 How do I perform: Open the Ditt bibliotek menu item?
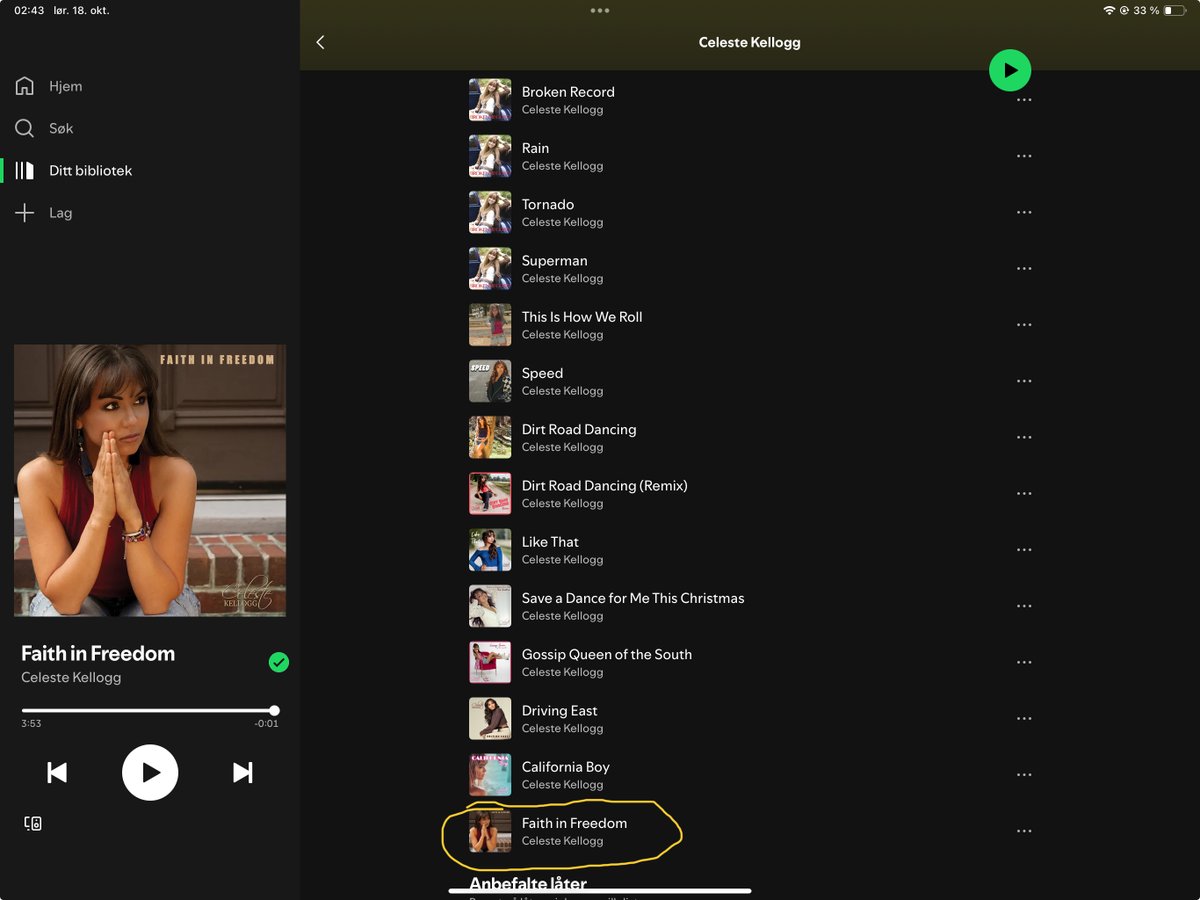coord(91,171)
